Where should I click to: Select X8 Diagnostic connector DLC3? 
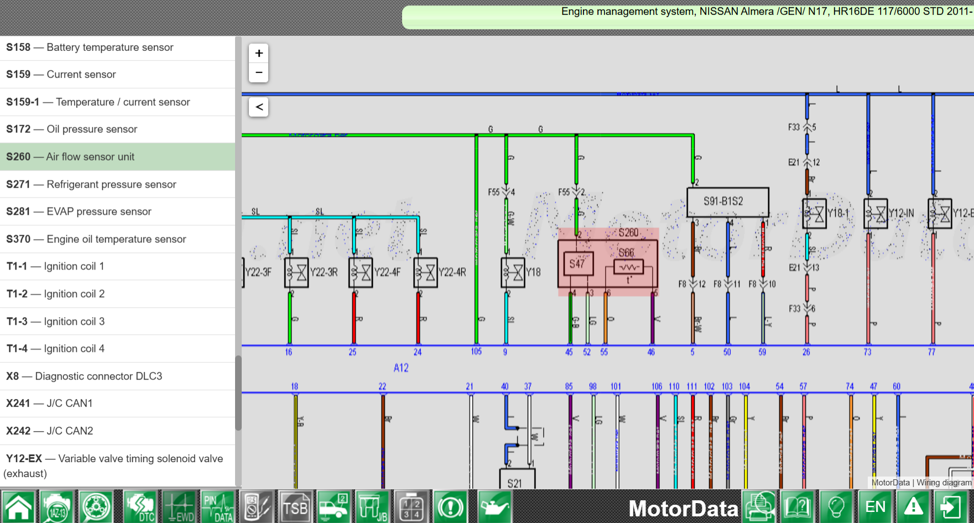(117, 376)
